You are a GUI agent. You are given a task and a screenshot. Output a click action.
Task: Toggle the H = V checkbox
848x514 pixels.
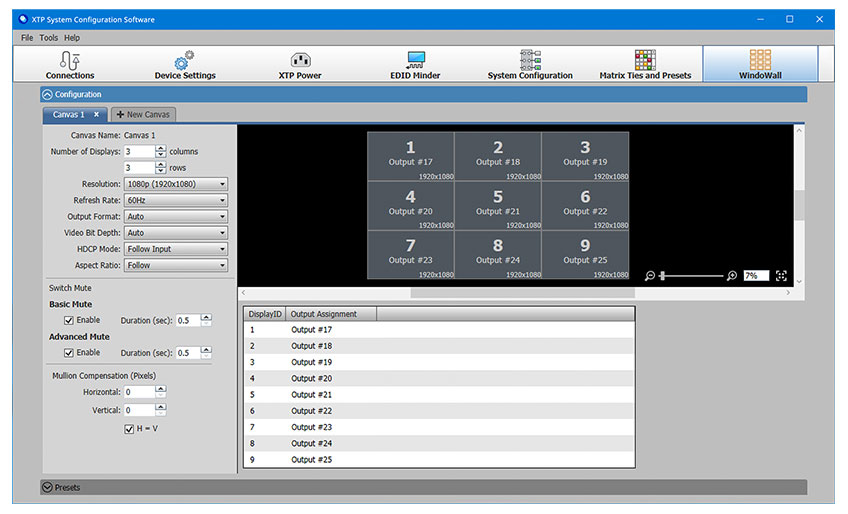(129, 429)
